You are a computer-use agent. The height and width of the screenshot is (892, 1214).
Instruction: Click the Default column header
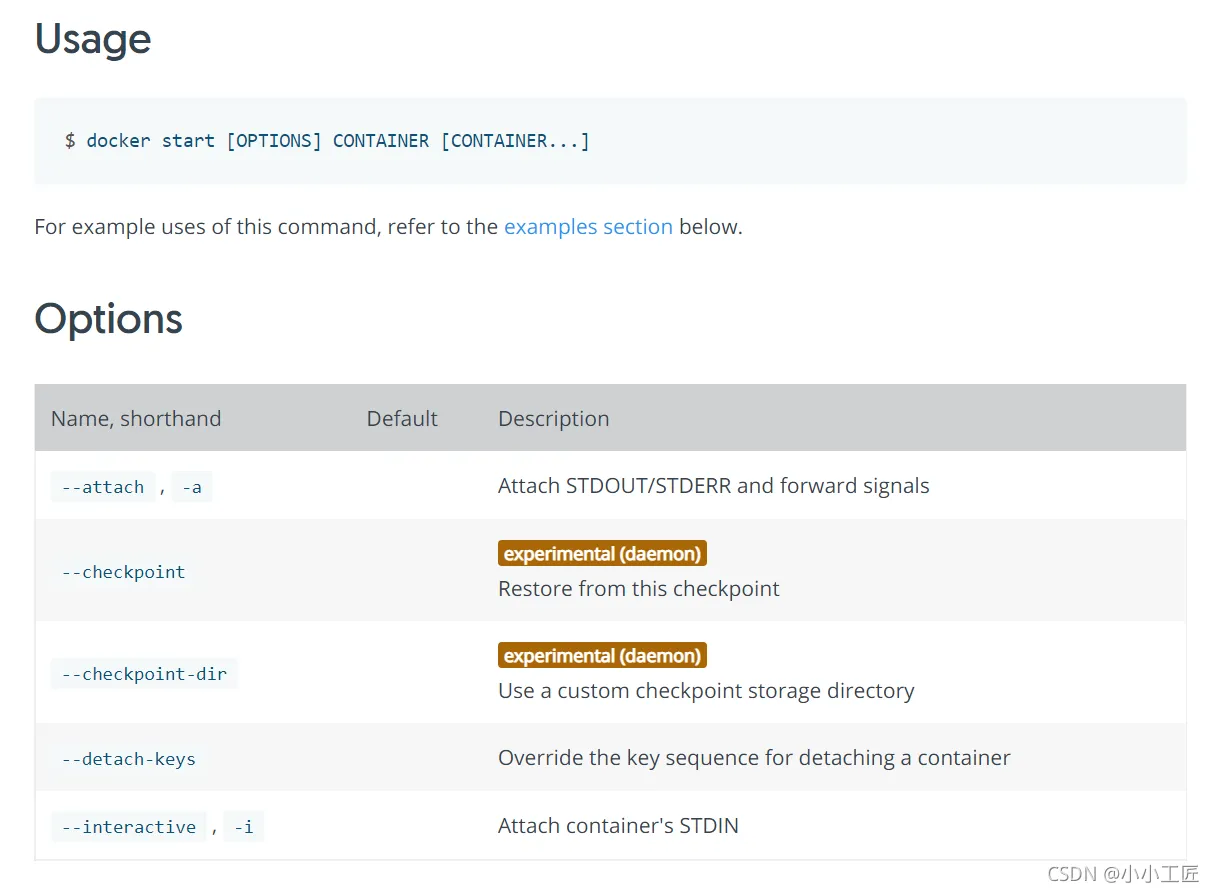(402, 419)
